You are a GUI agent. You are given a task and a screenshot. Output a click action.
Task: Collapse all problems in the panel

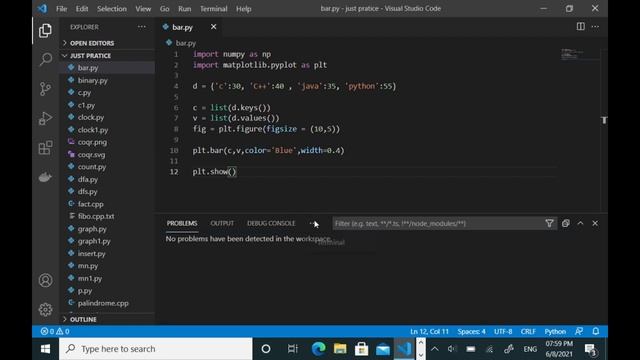click(565, 223)
